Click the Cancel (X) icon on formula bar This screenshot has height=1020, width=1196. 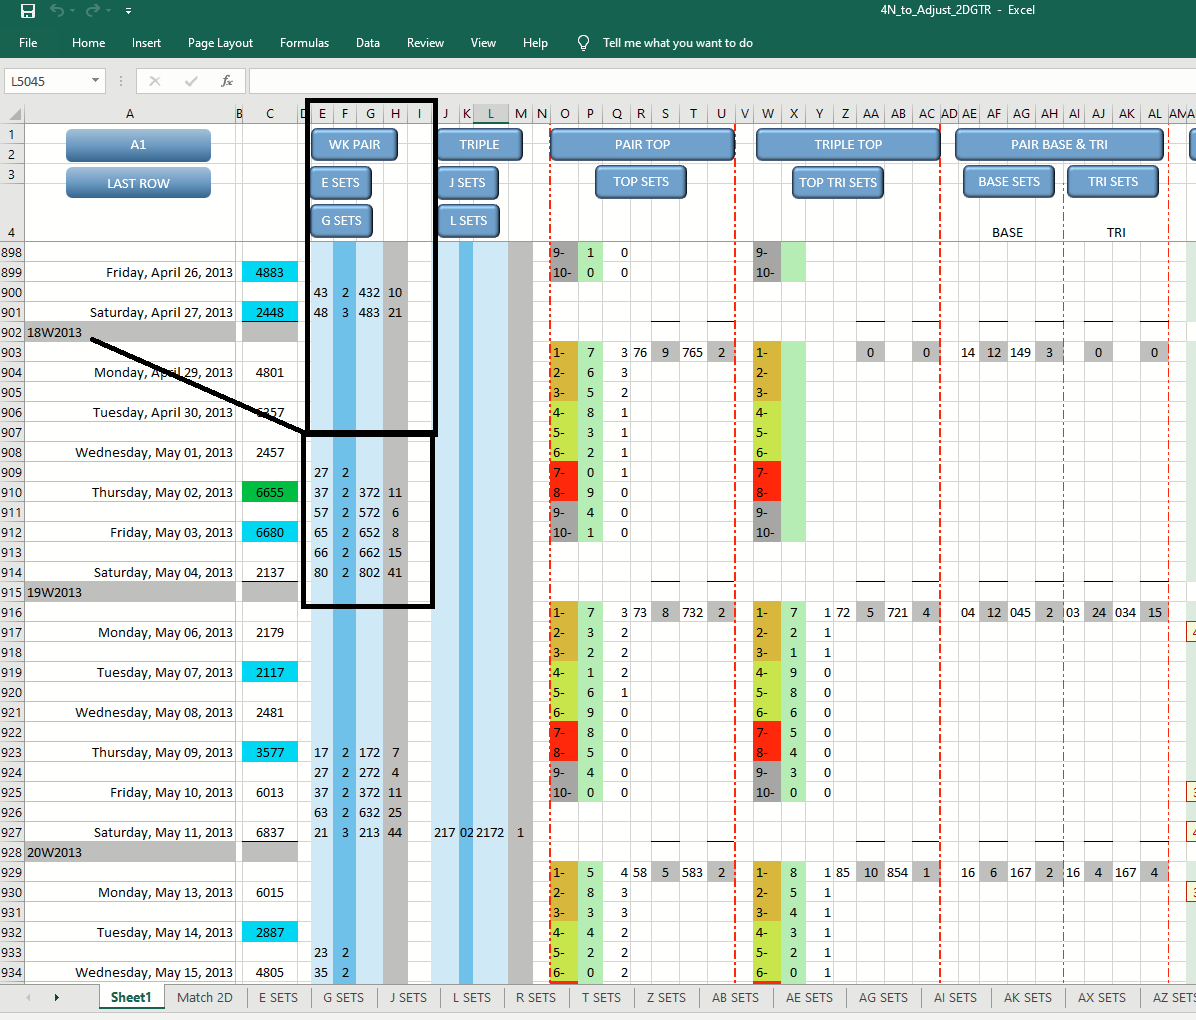pyautogui.click(x=153, y=80)
